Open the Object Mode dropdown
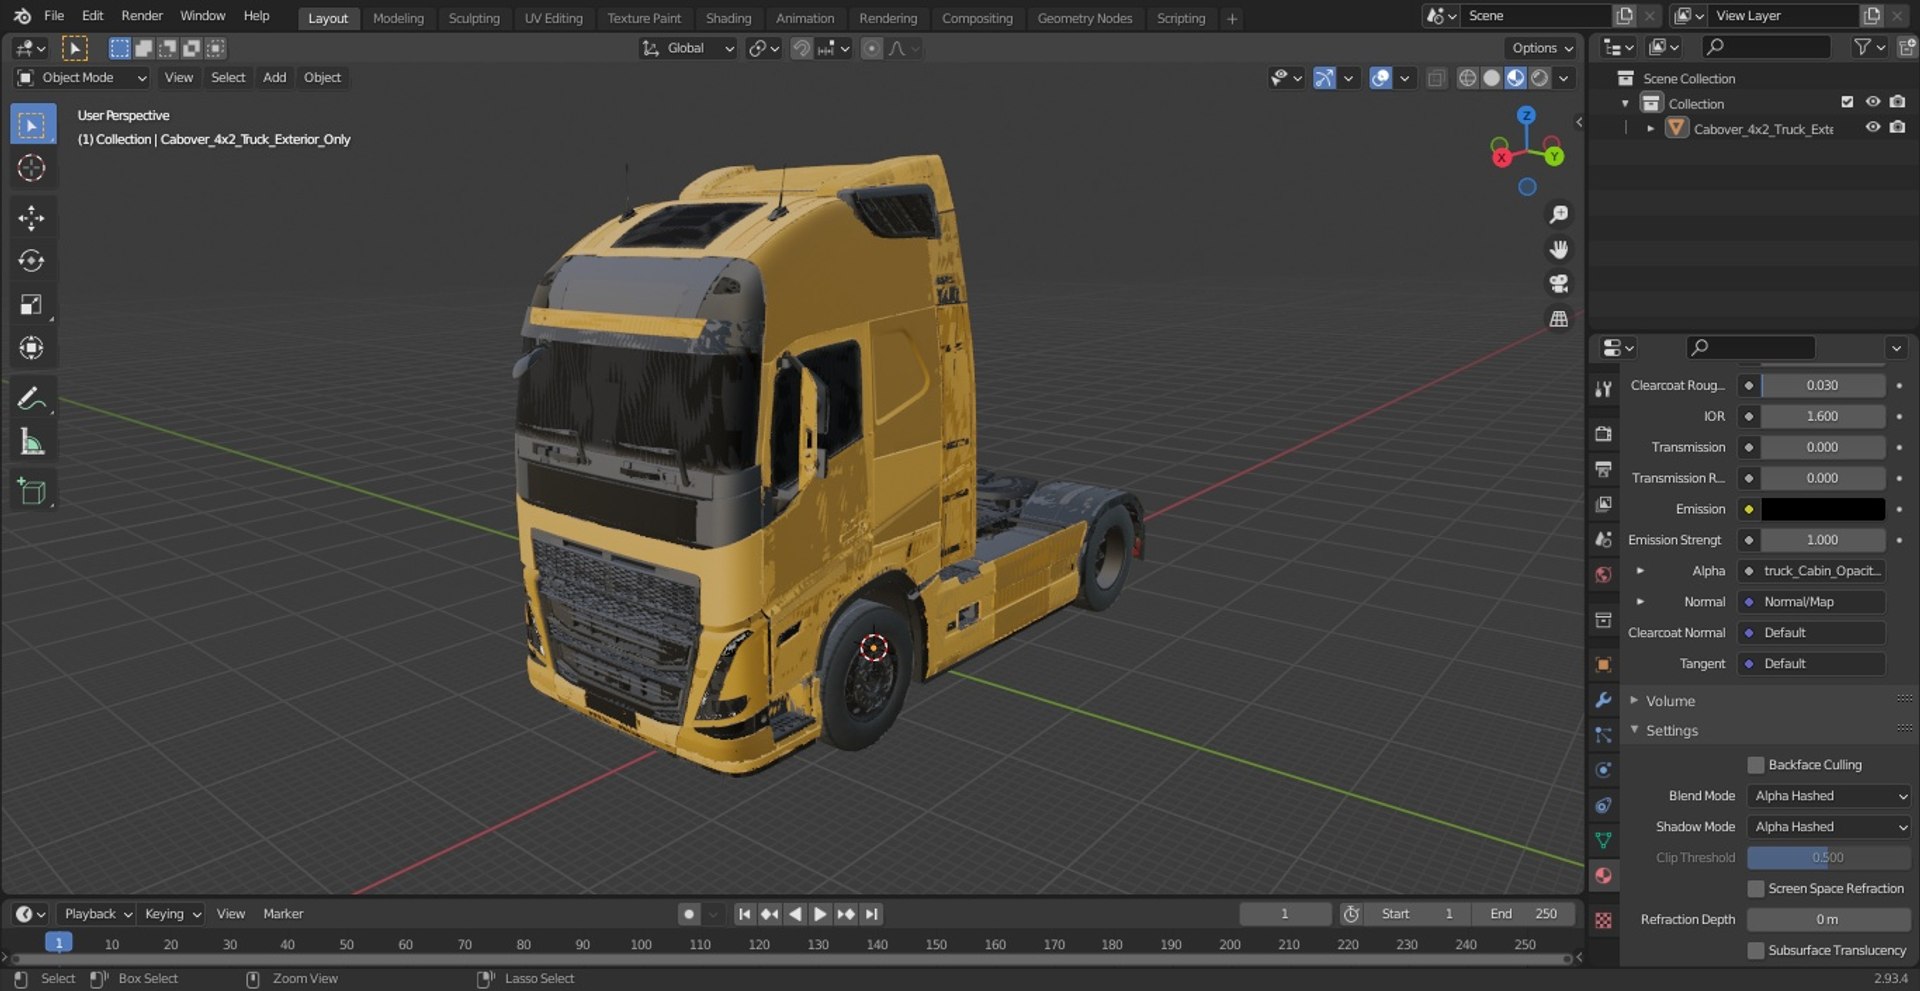This screenshot has width=1920, height=991. 82,78
